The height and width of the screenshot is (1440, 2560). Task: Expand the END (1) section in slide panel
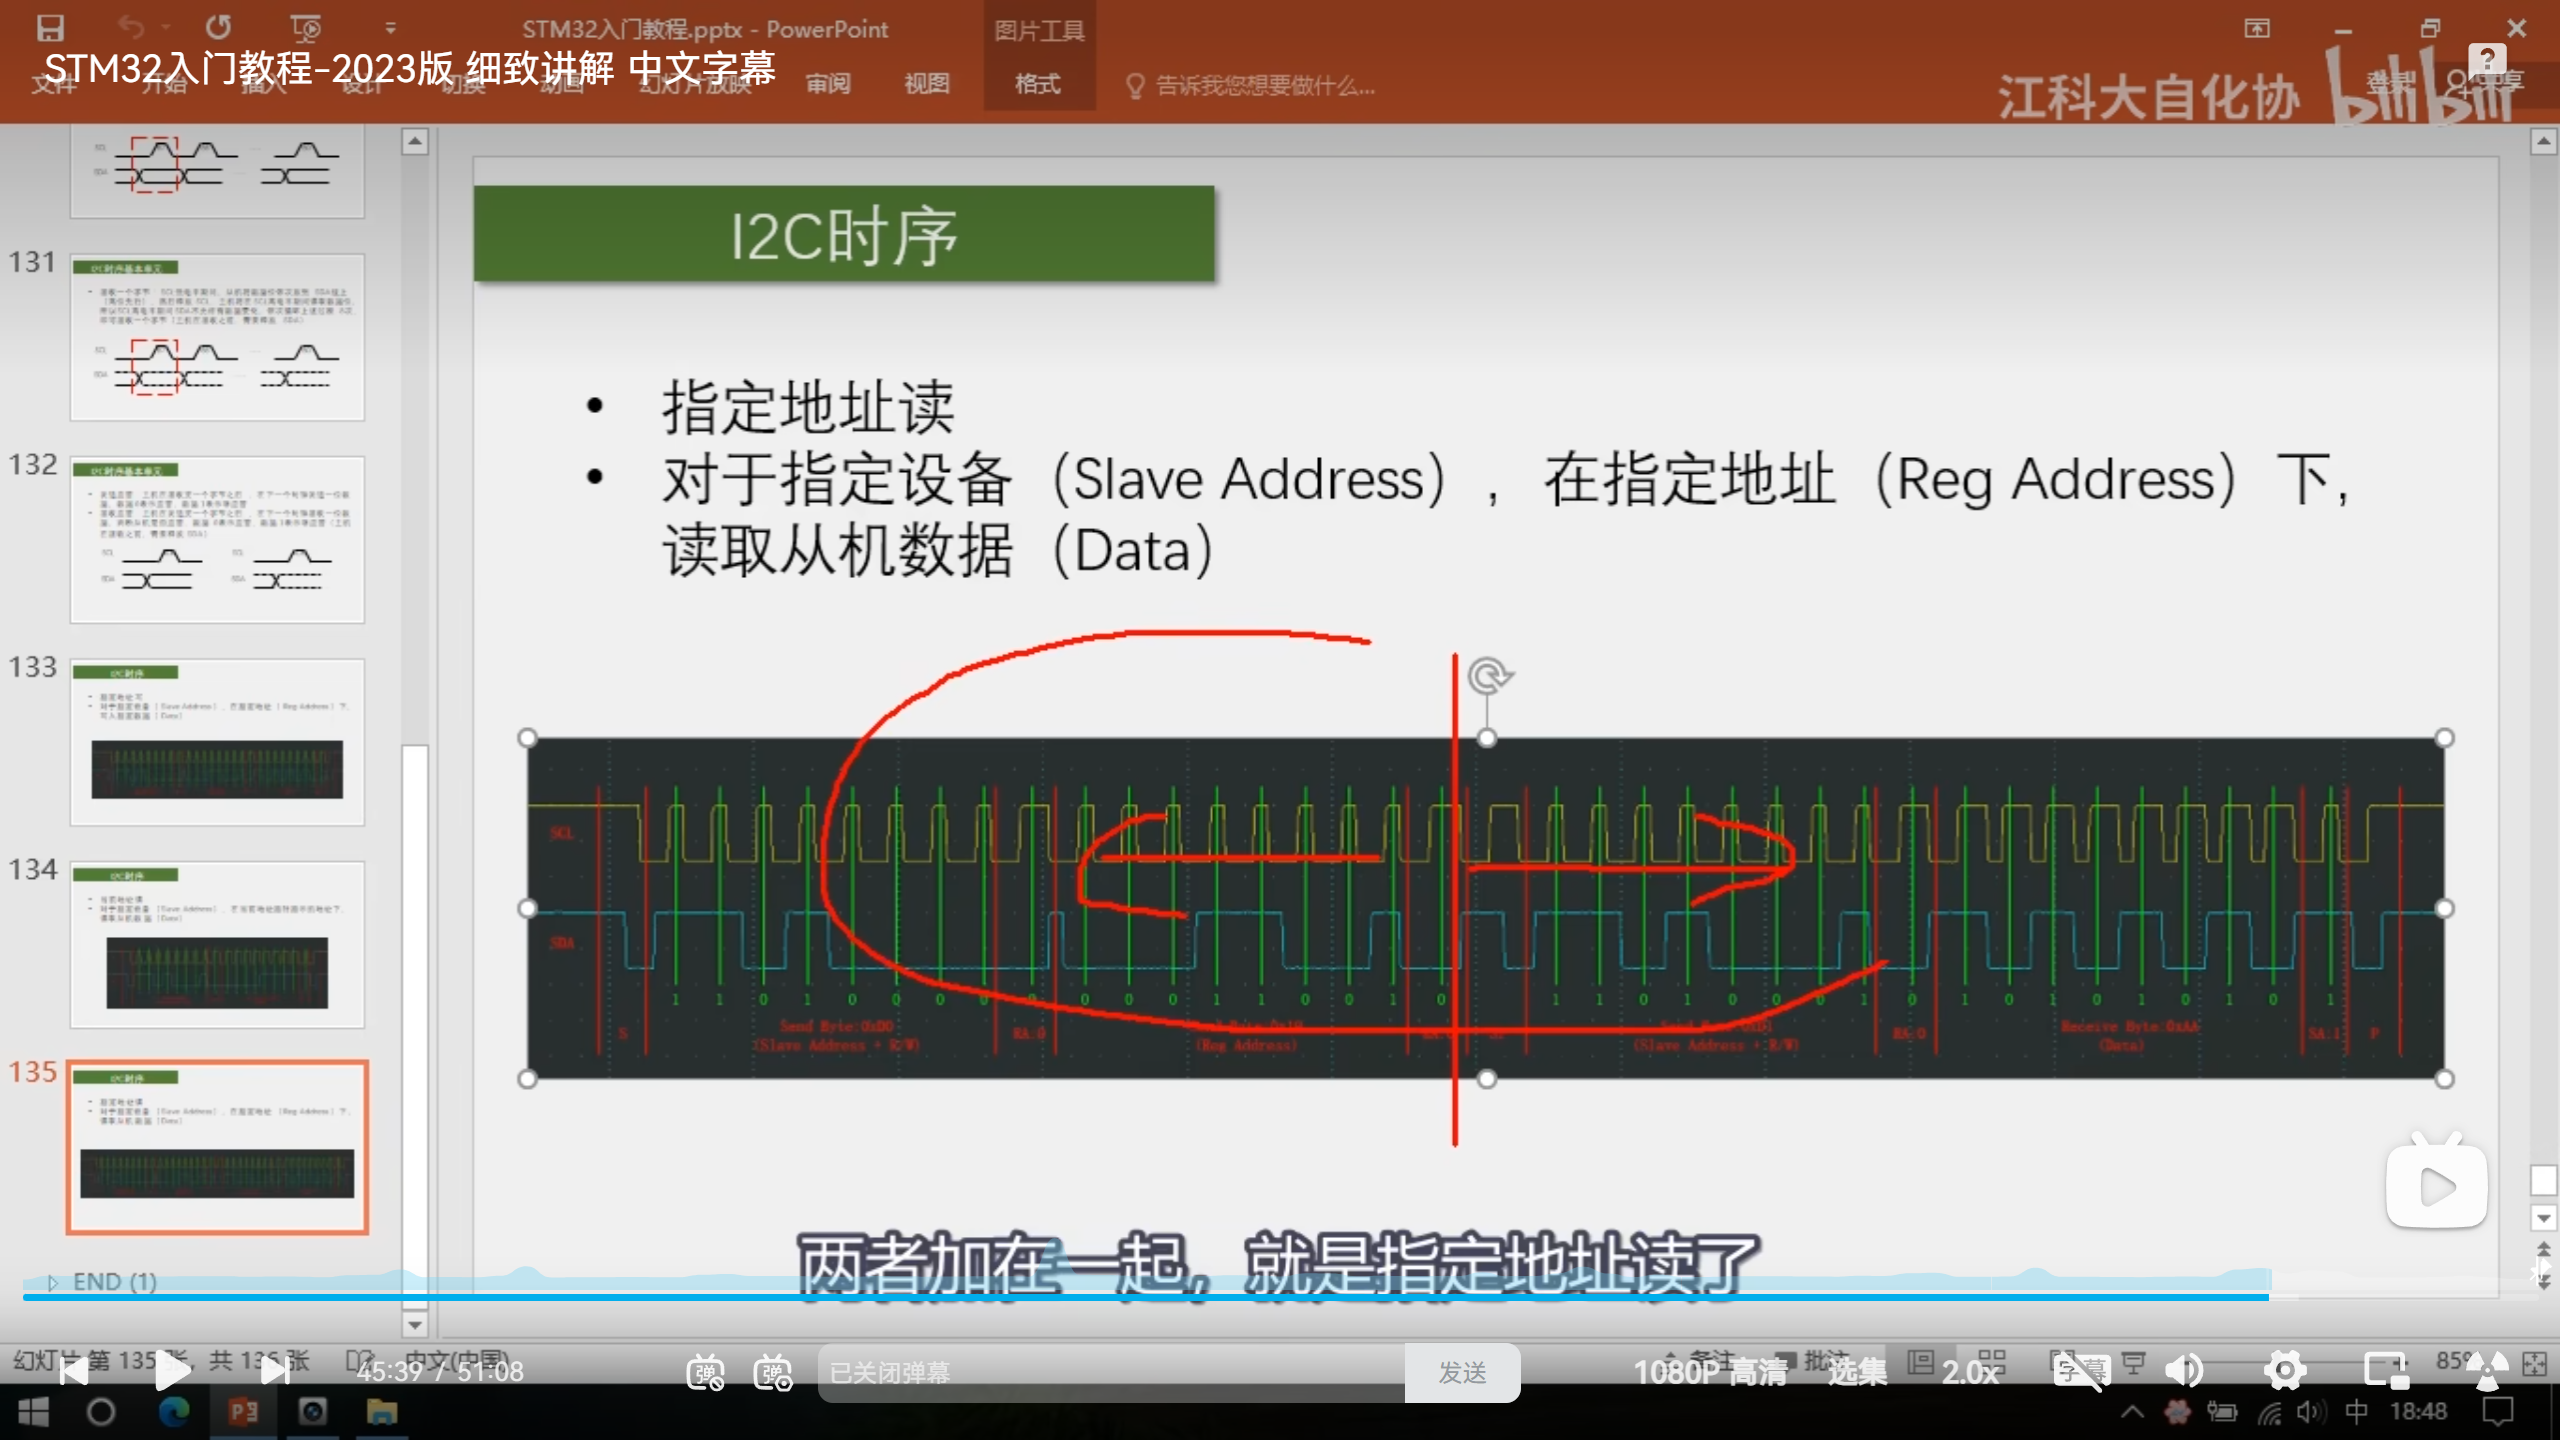(x=53, y=1282)
